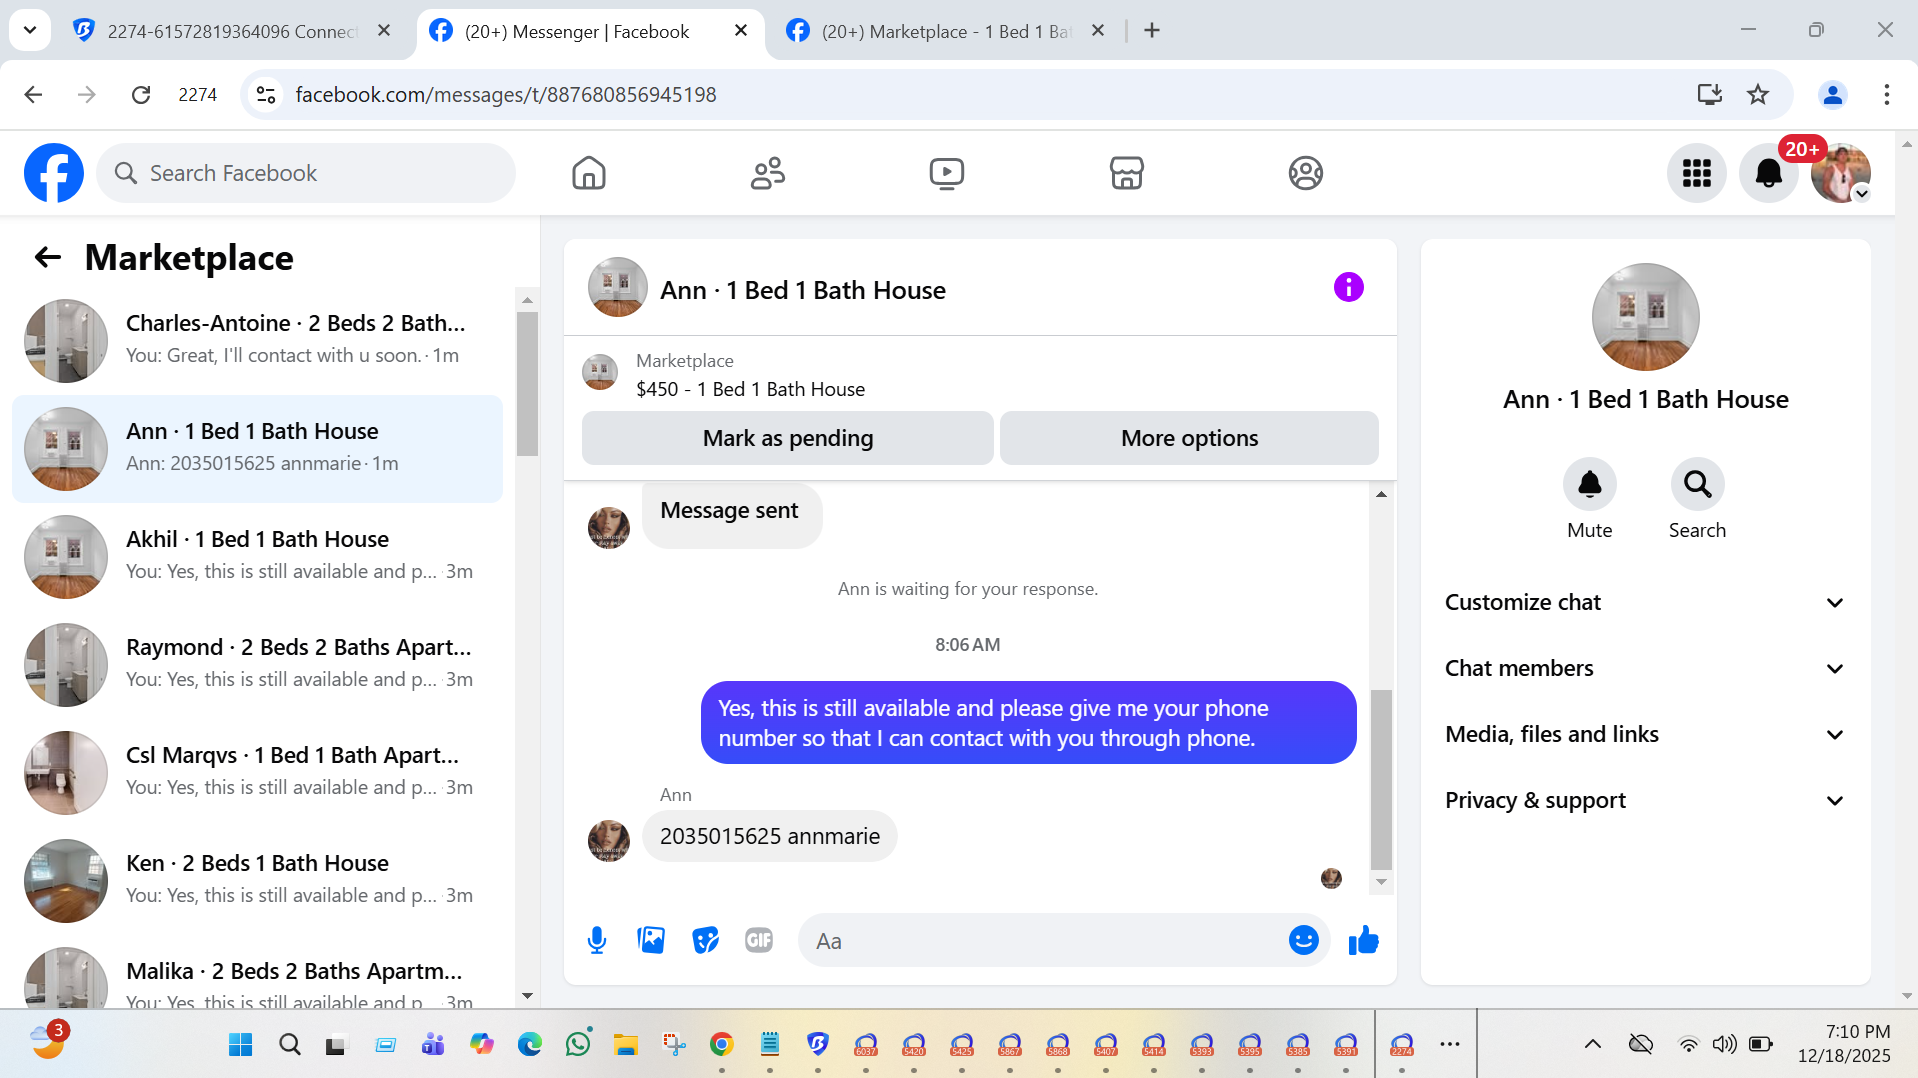Open Csl Marqvs 1 Bed 1 Bath conversation
The height and width of the screenshot is (1078, 1918).
point(258,772)
